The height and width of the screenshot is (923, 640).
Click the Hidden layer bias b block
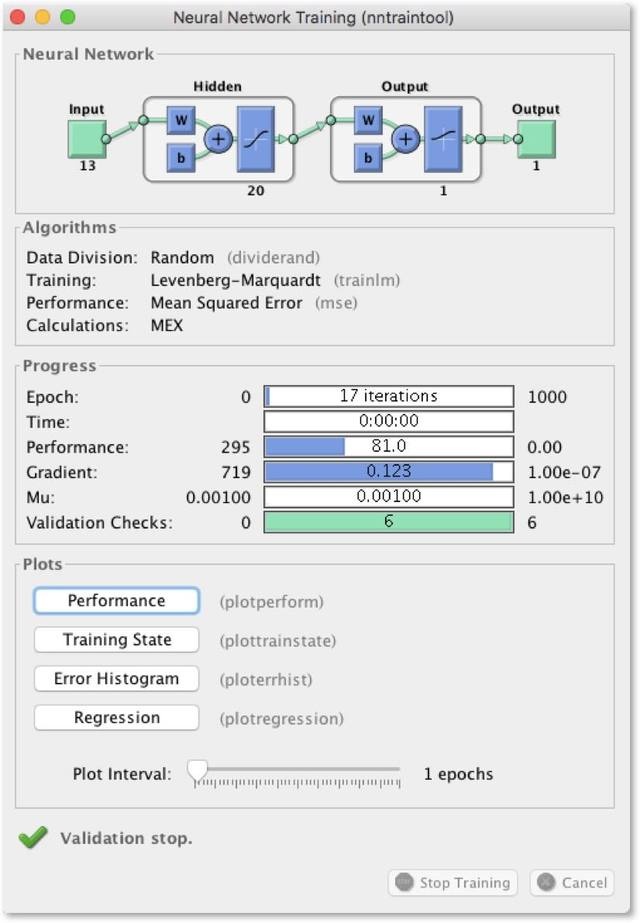181,157
